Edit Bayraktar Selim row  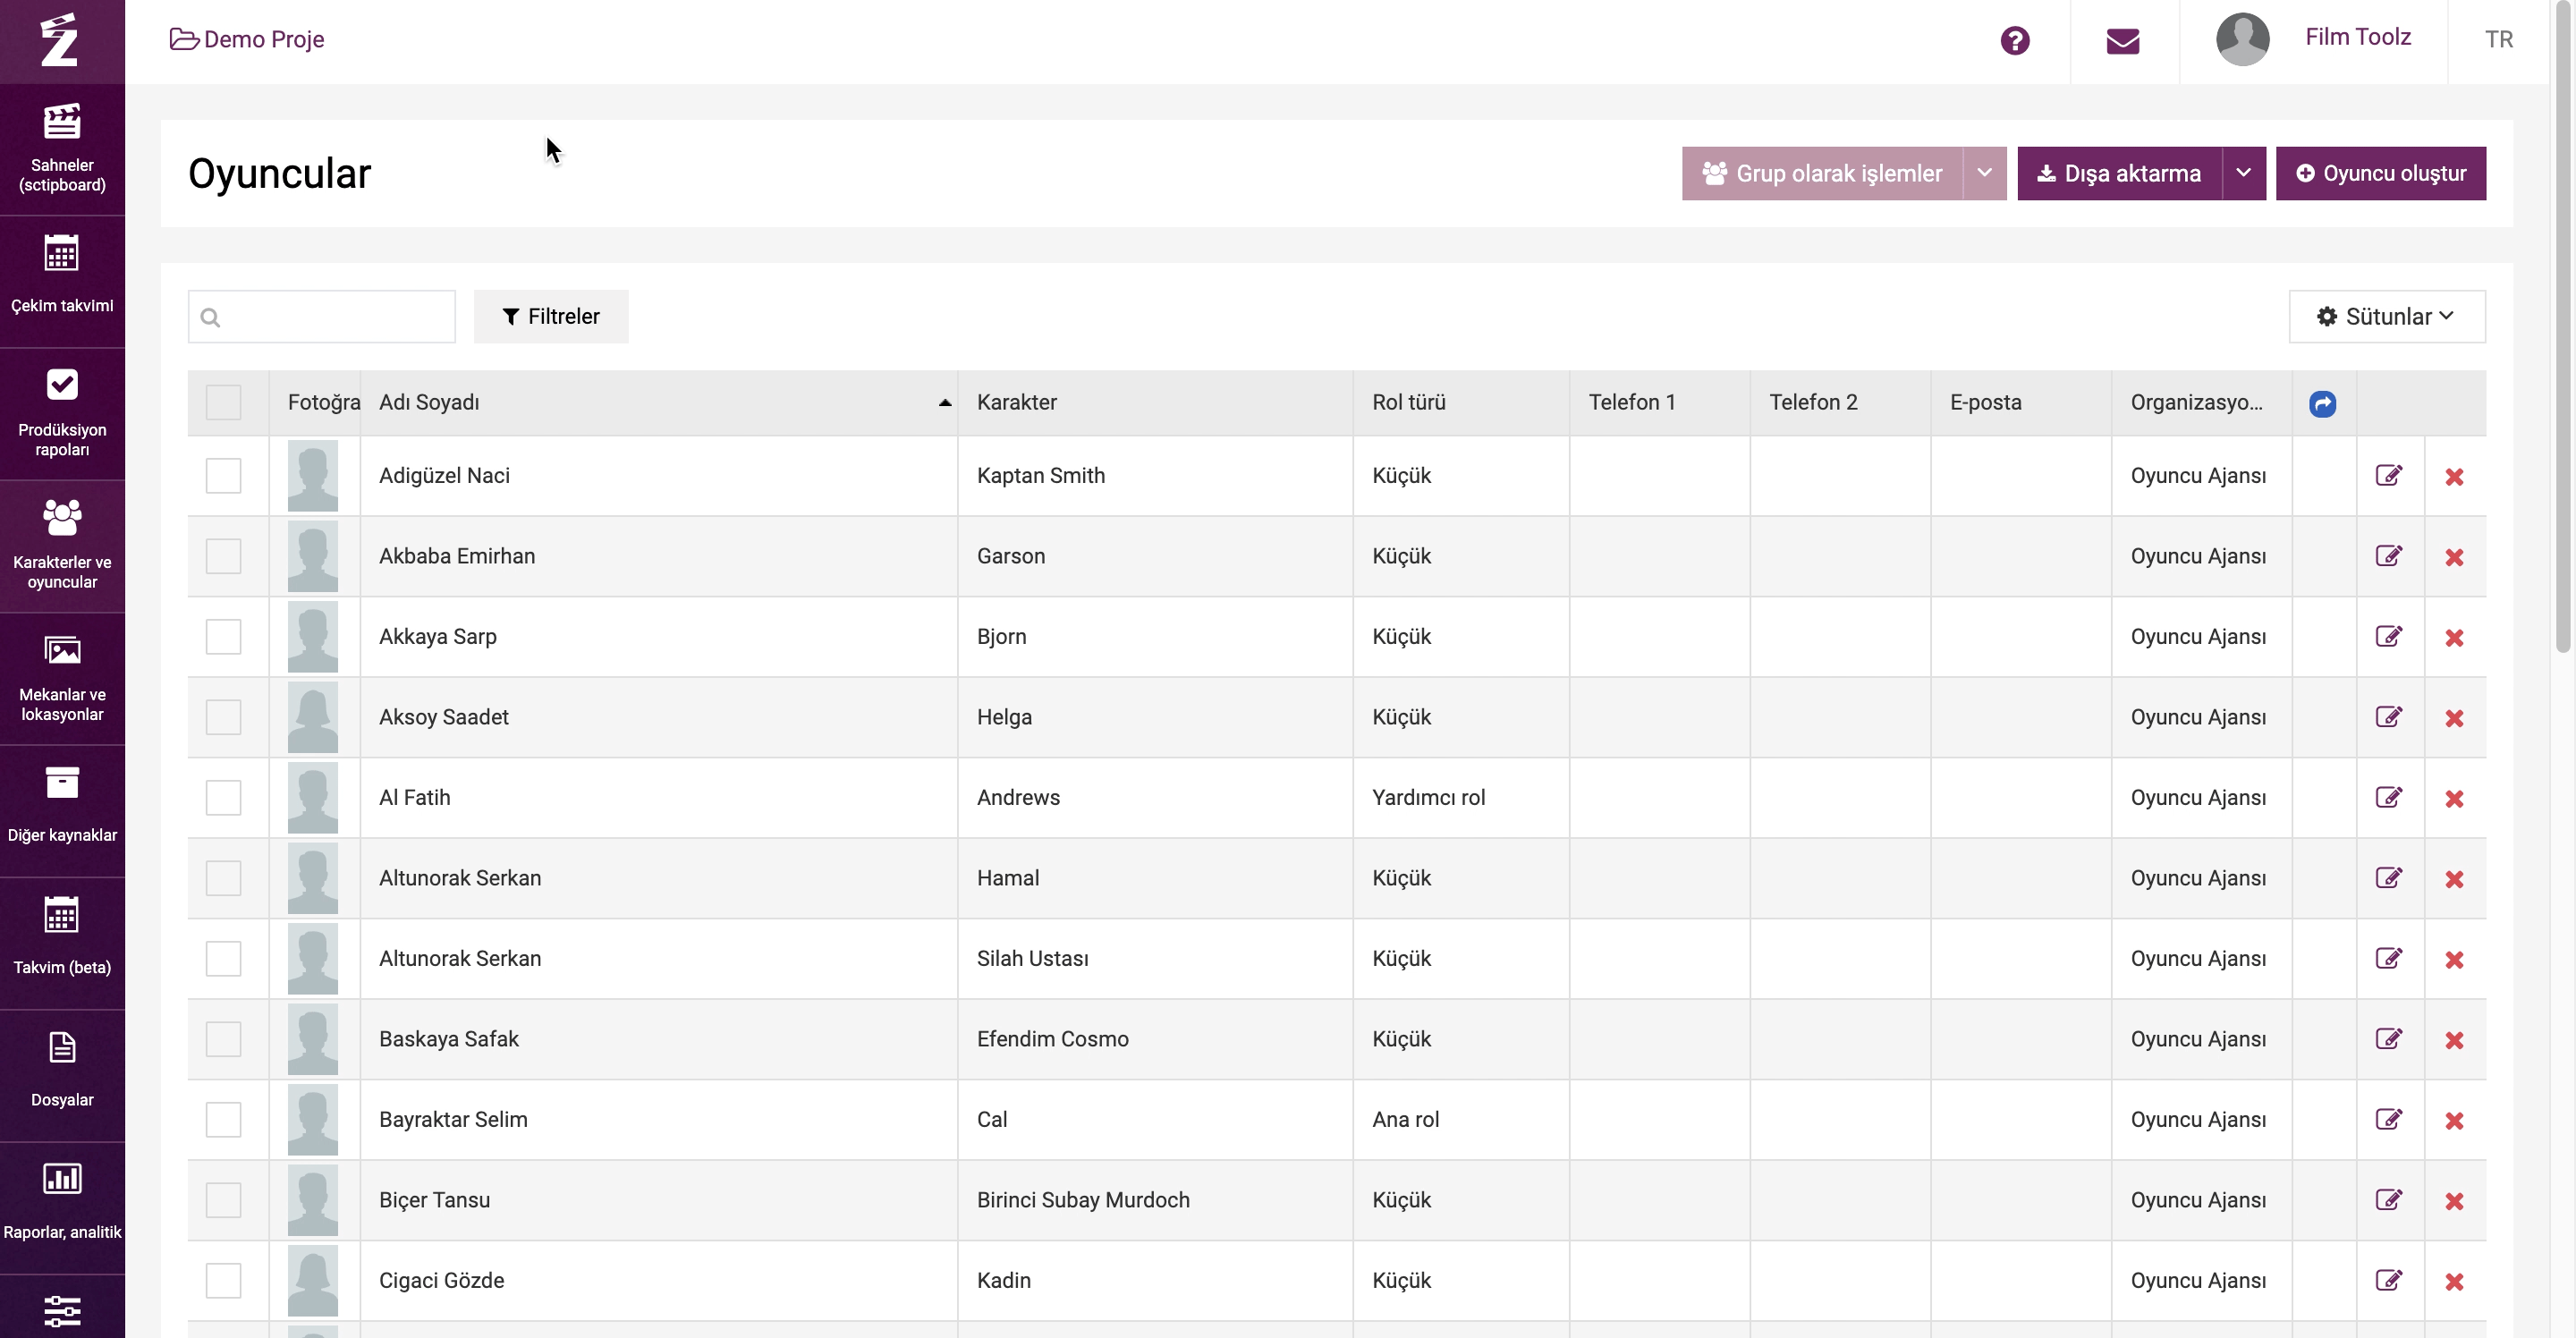(x=2388, y=1119)
